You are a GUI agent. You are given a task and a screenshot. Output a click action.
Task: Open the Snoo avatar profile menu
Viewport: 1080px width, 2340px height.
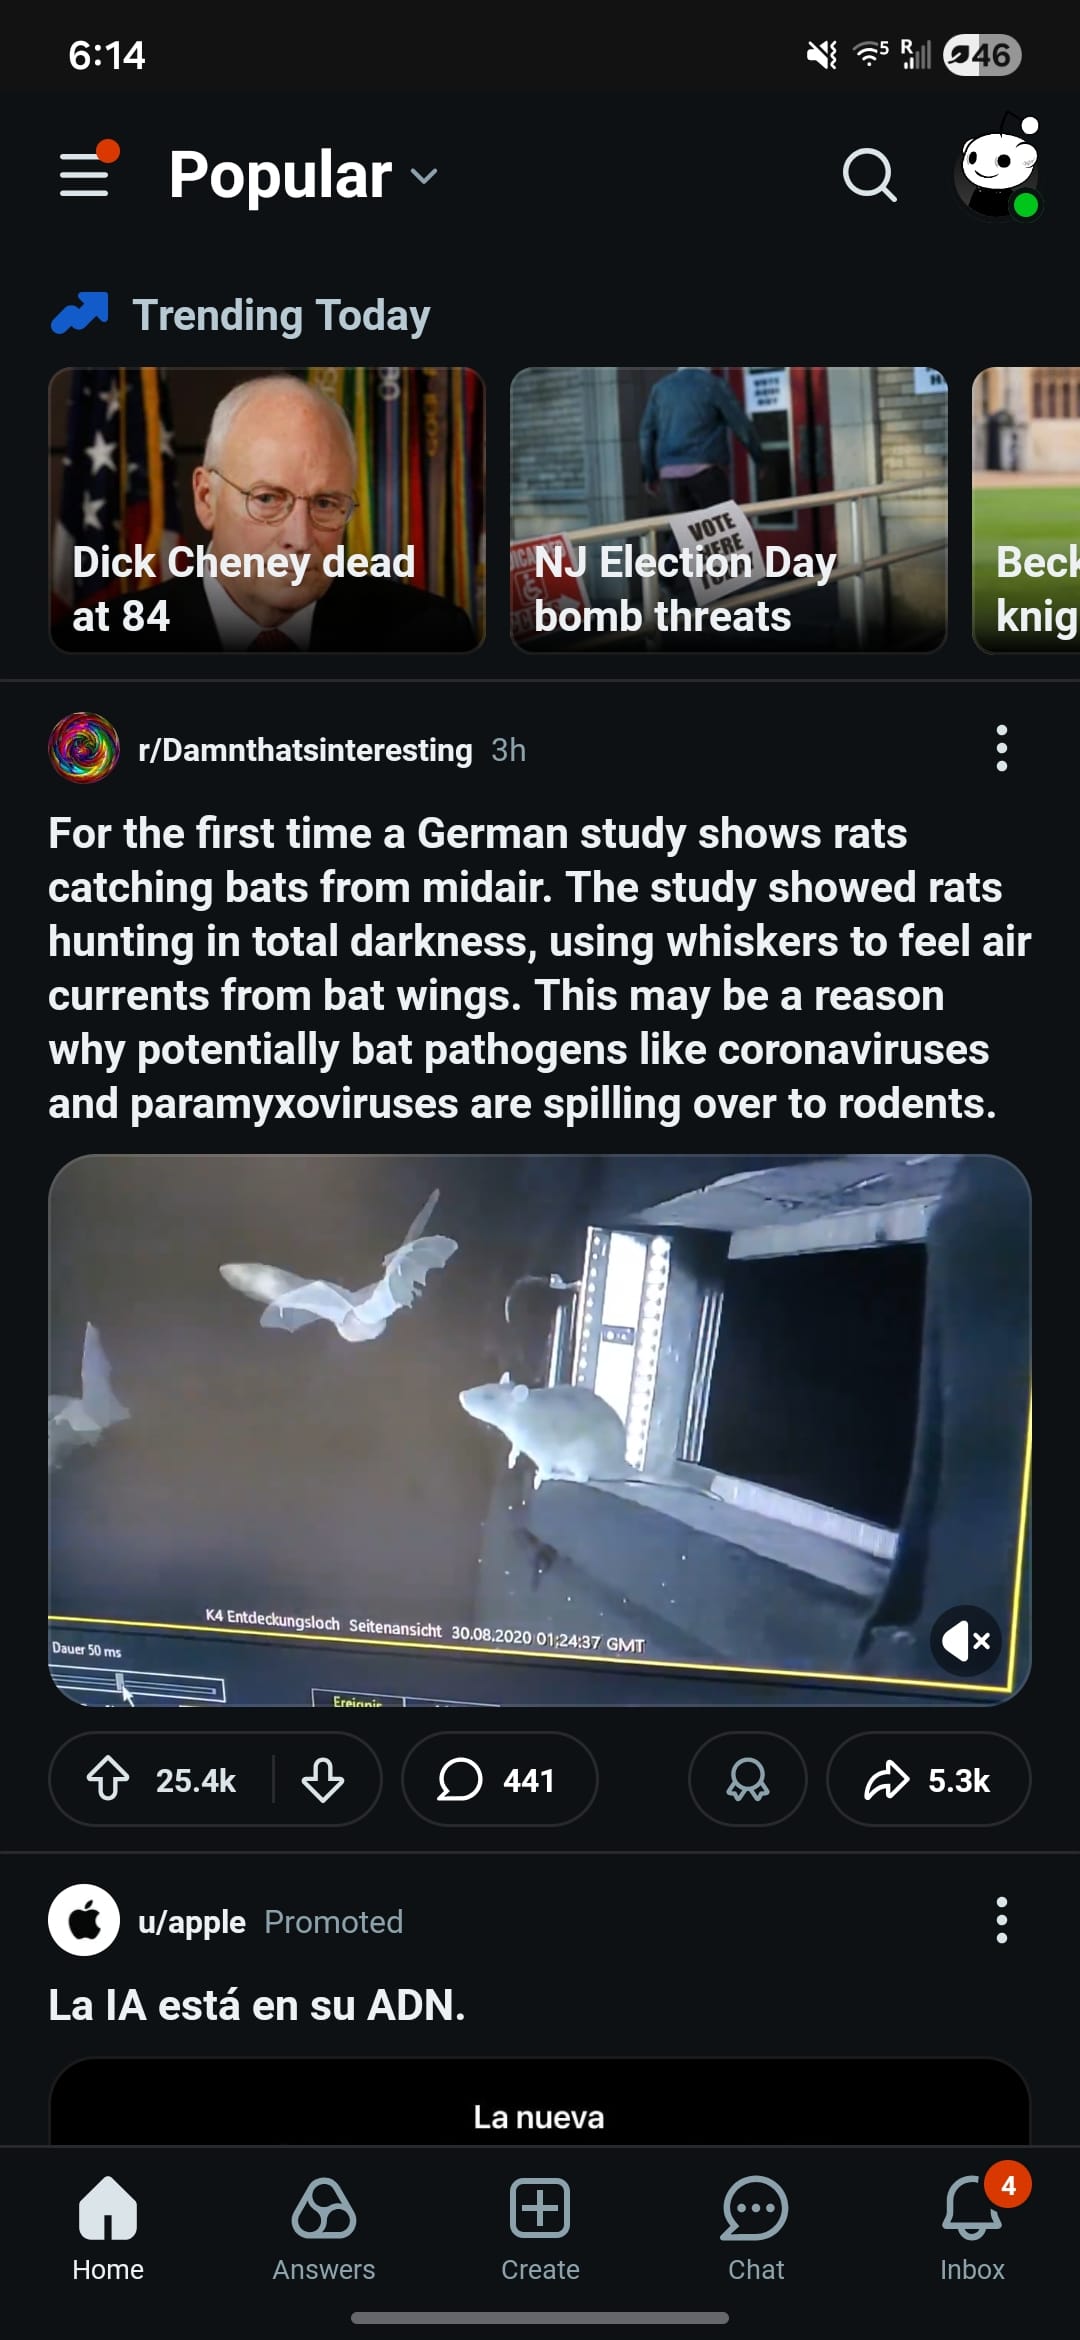tap(998, 168)
